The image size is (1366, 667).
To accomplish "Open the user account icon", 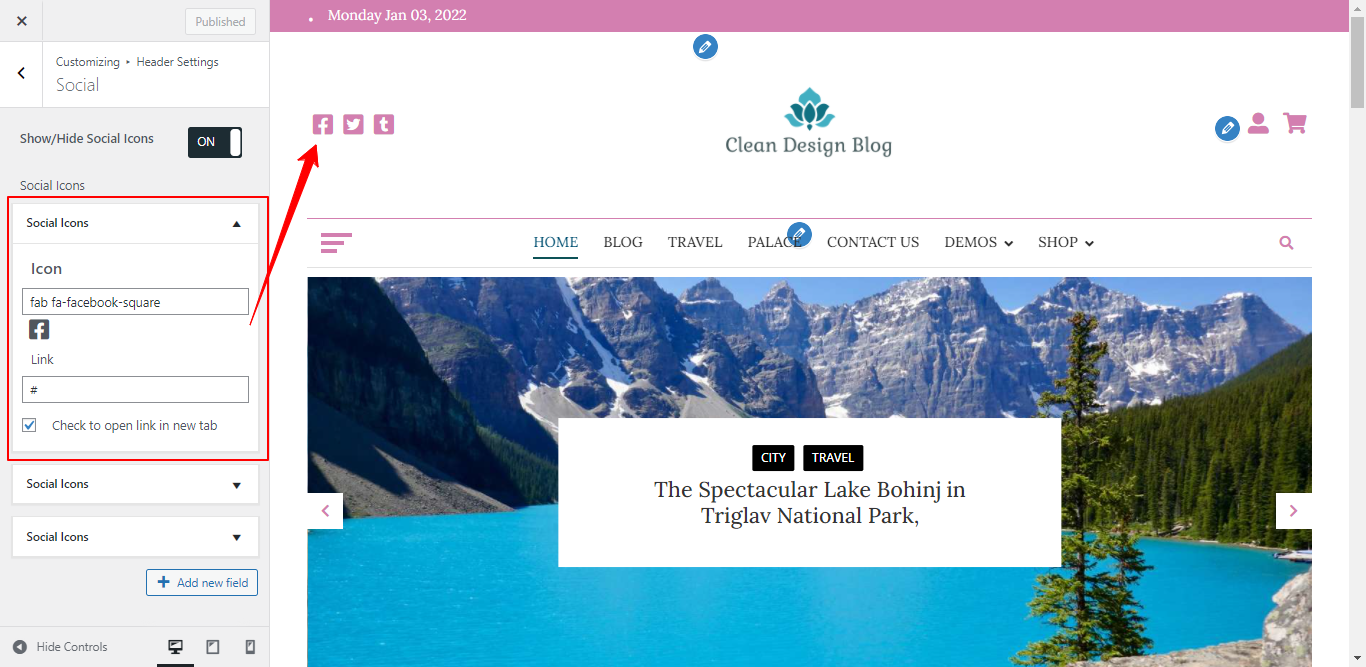I will (x=1258, y=123).
